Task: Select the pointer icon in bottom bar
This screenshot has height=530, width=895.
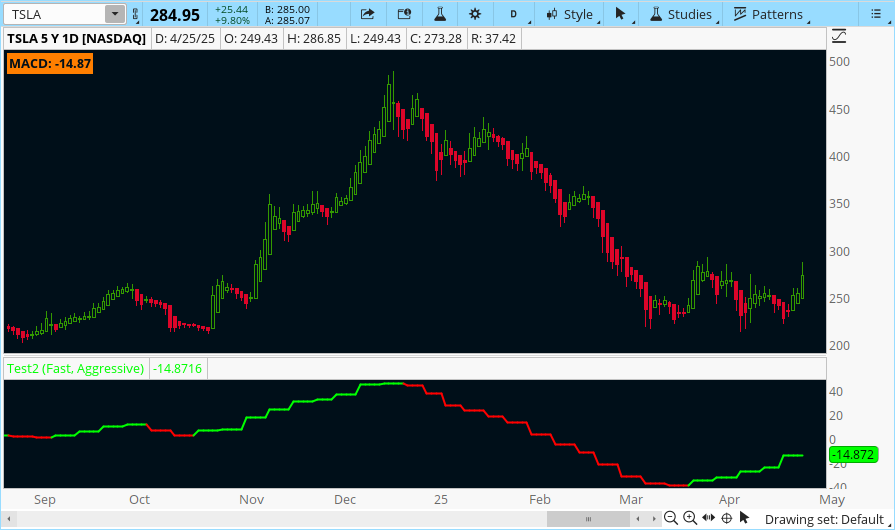Action: 744,518
